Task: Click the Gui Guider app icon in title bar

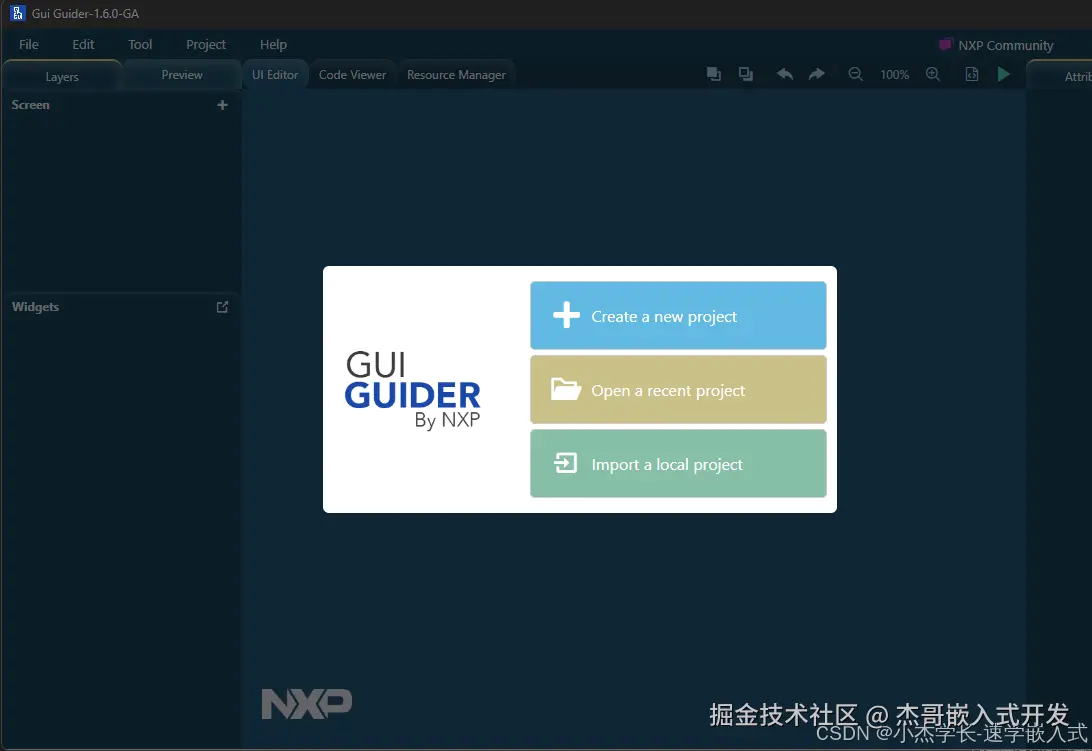Action: coord(17,13)
